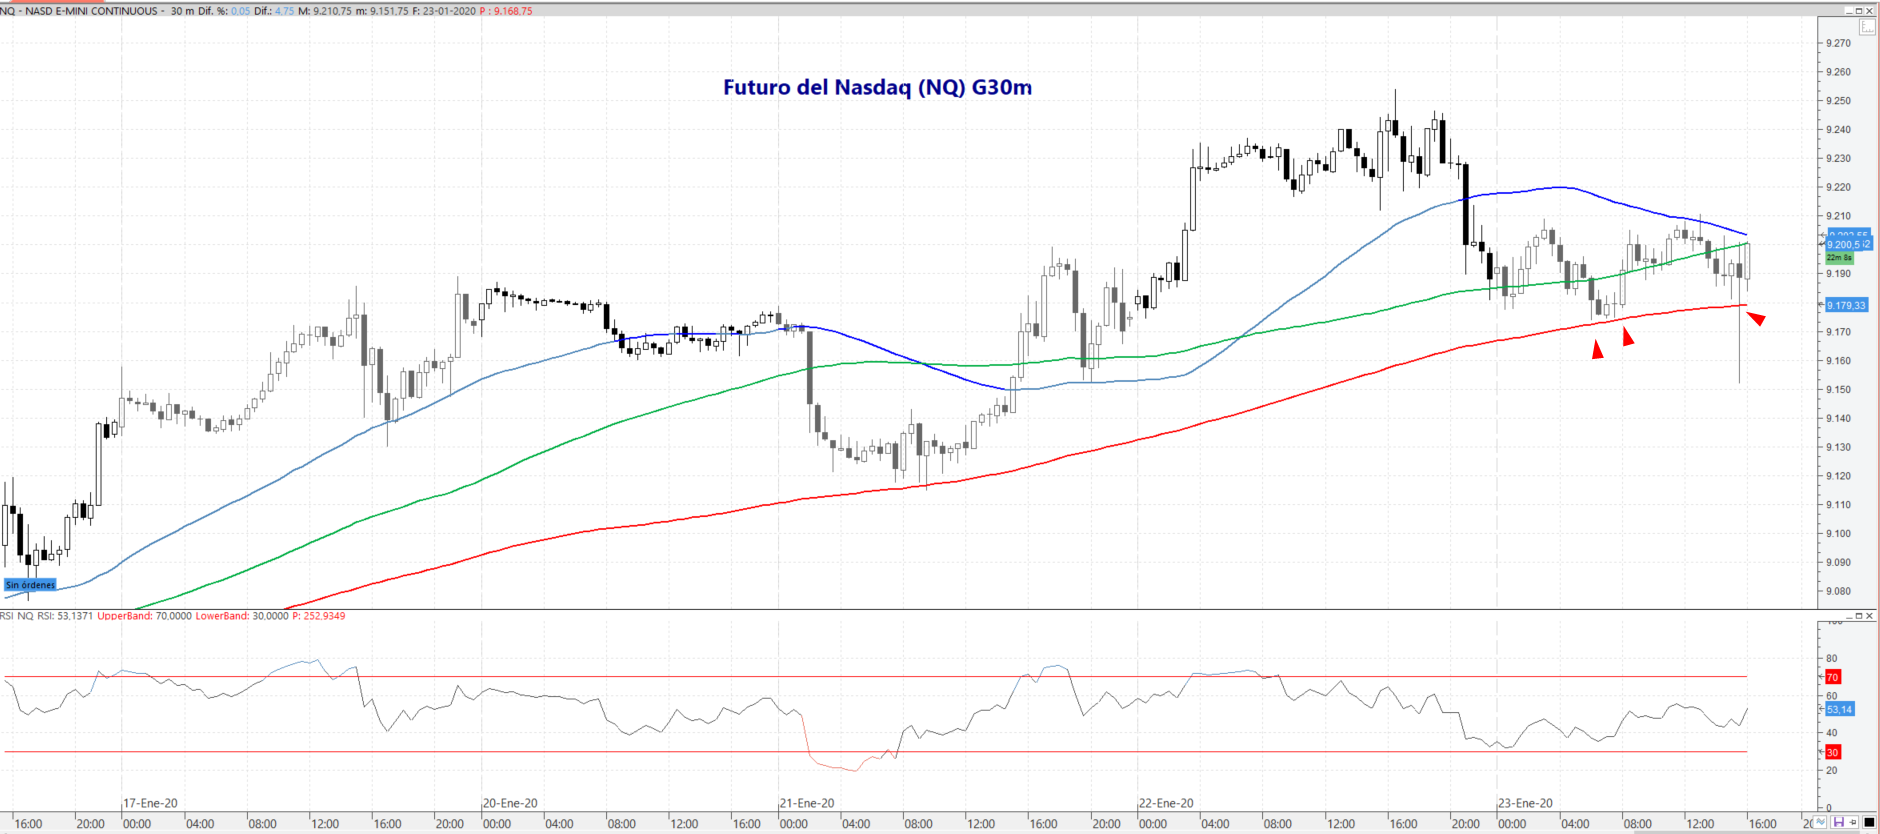
Task: Click the 9.179,33 moving average price label
Action: (1846, 305)
